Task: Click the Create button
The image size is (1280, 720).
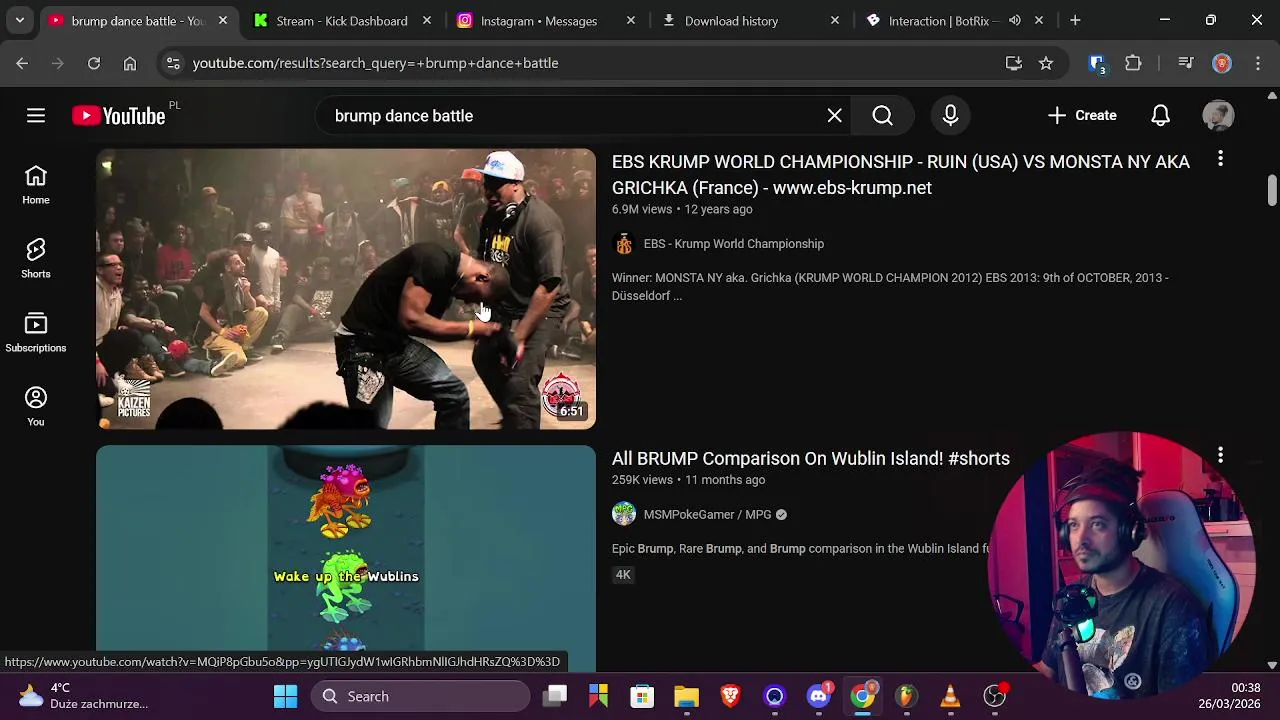Action: click(1082, 116)
